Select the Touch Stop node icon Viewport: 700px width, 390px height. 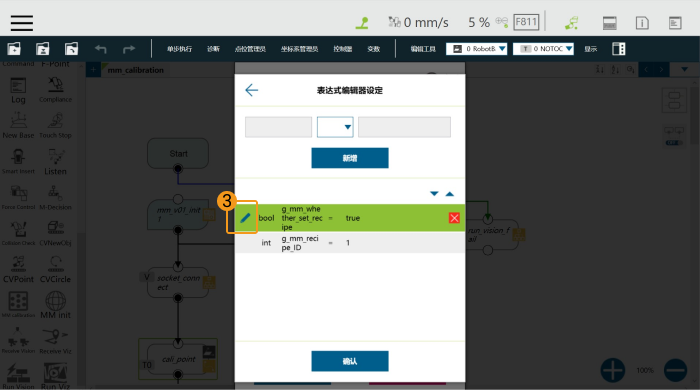click(x=55, y=126)
